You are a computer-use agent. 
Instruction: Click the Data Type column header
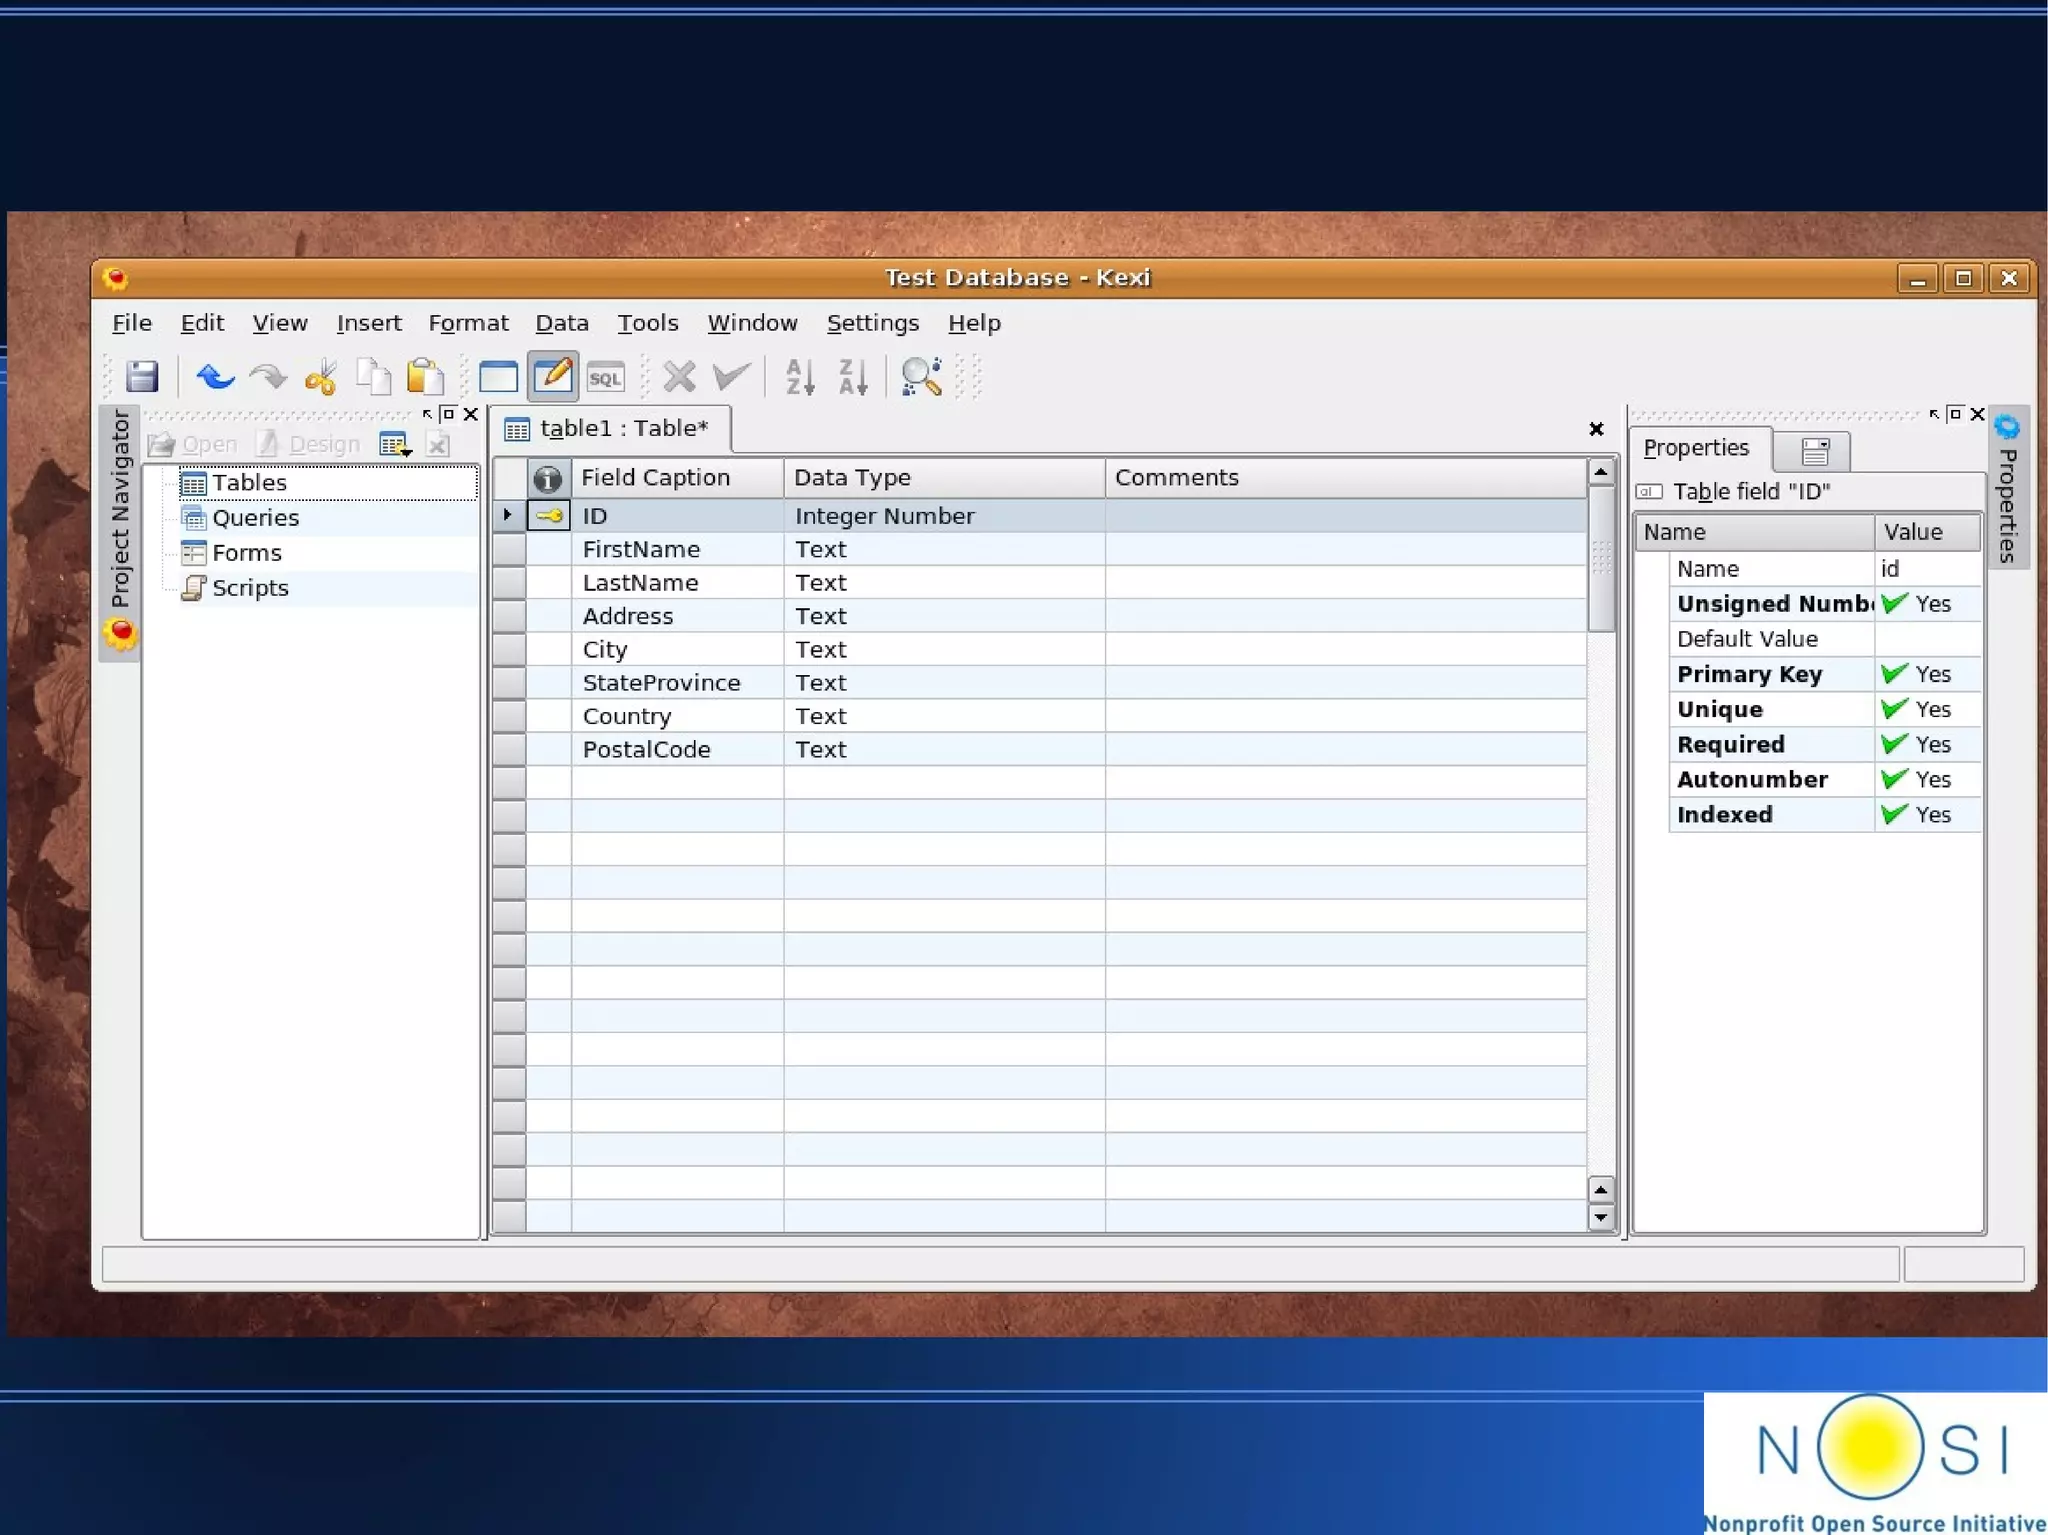click(x=944, y=478)
